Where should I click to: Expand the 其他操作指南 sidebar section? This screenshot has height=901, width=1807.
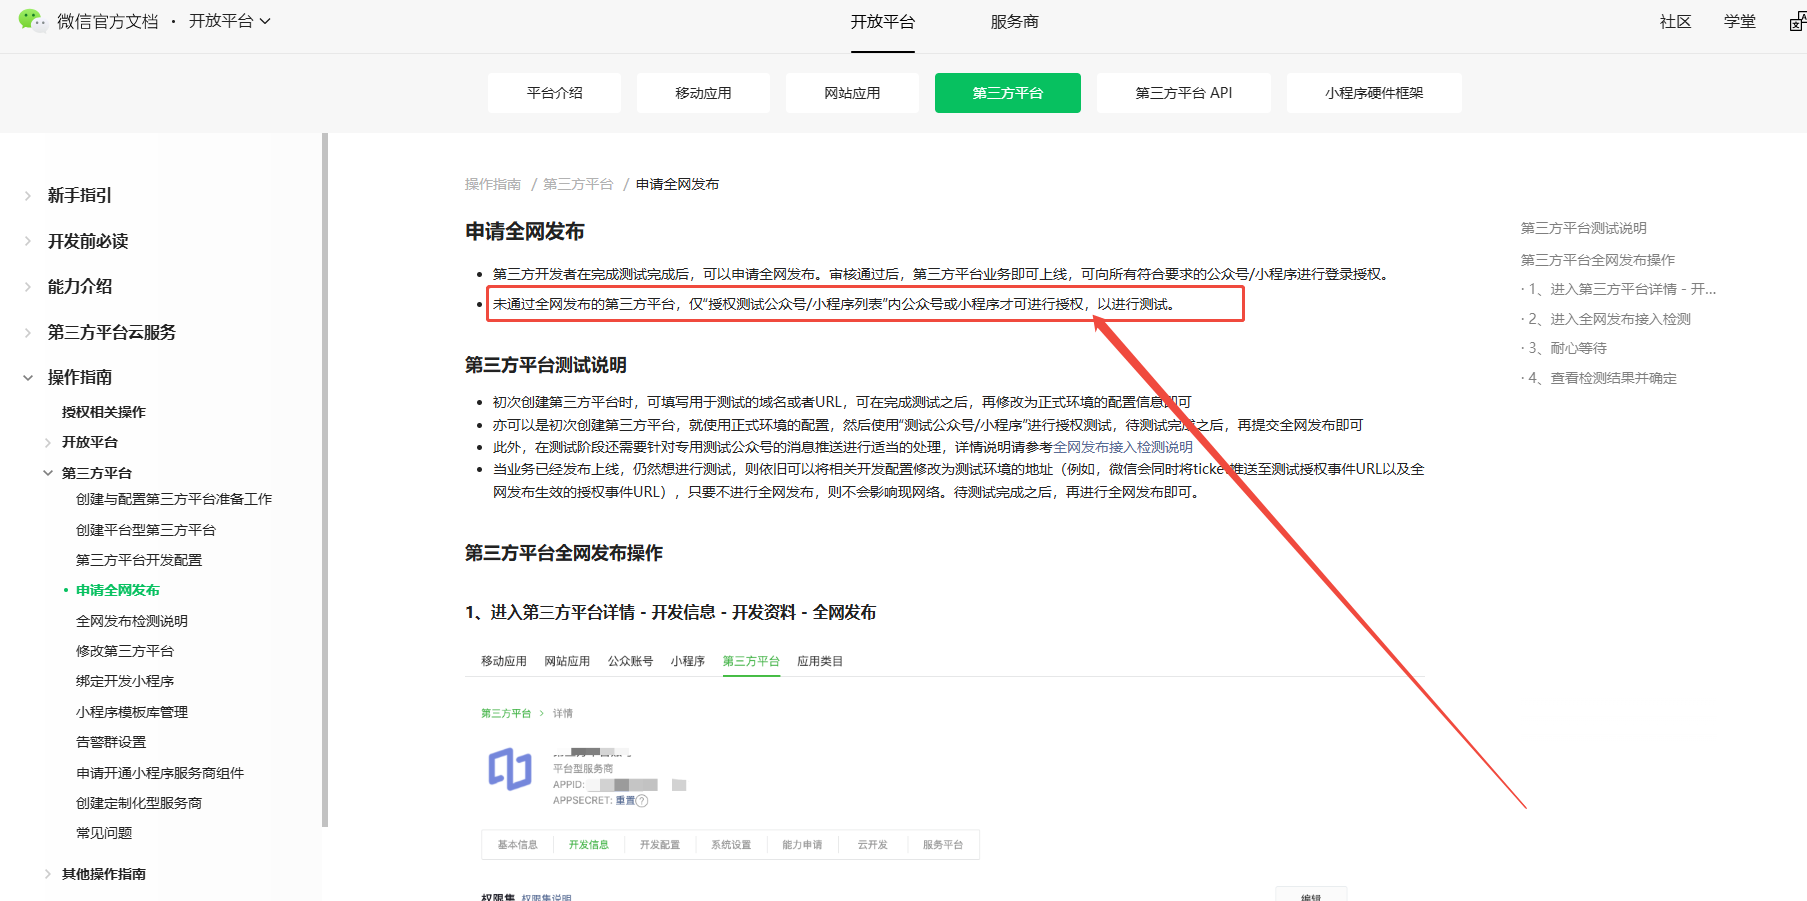tap(104, 874)
